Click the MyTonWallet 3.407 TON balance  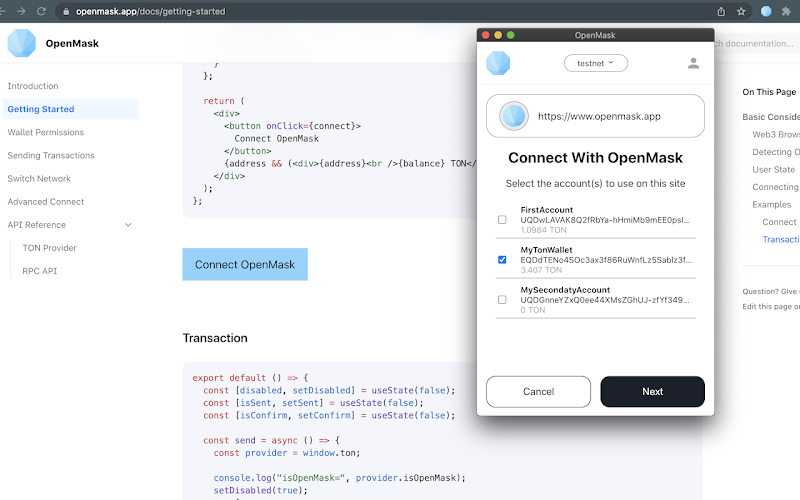point(541,270)
